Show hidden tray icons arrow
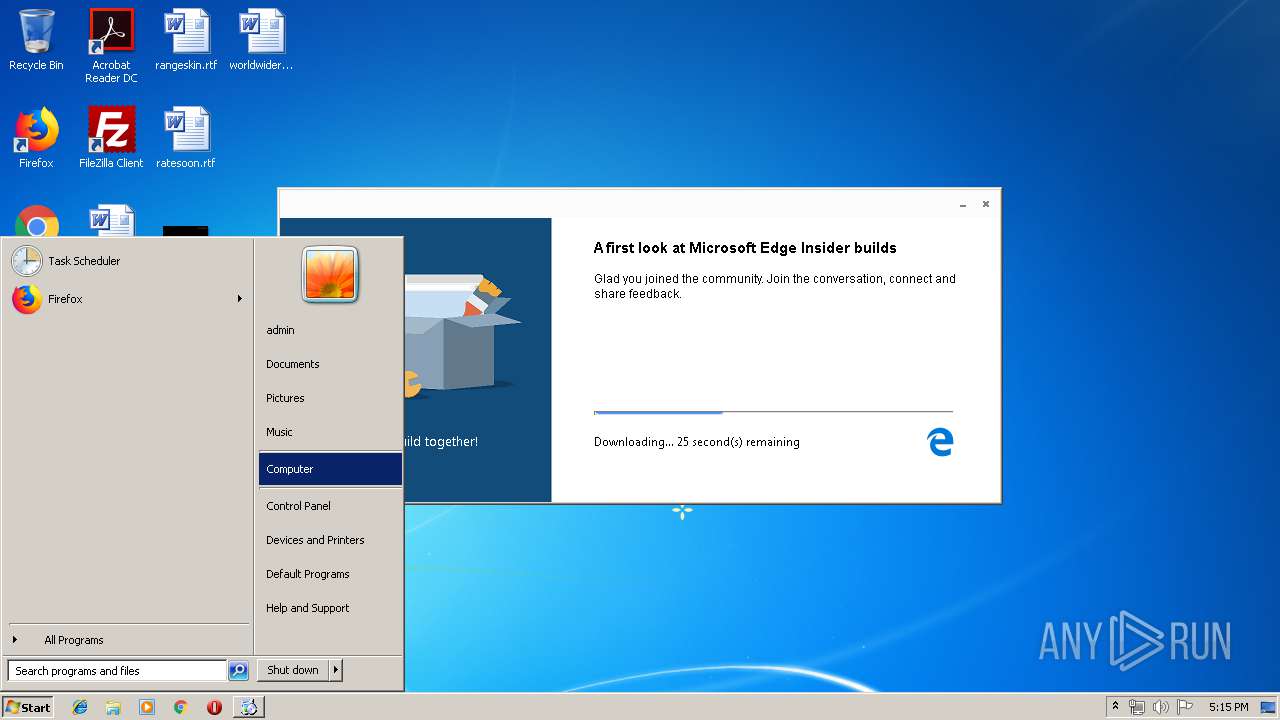This screenshot has width=1280, height=720. (1115, 707)
